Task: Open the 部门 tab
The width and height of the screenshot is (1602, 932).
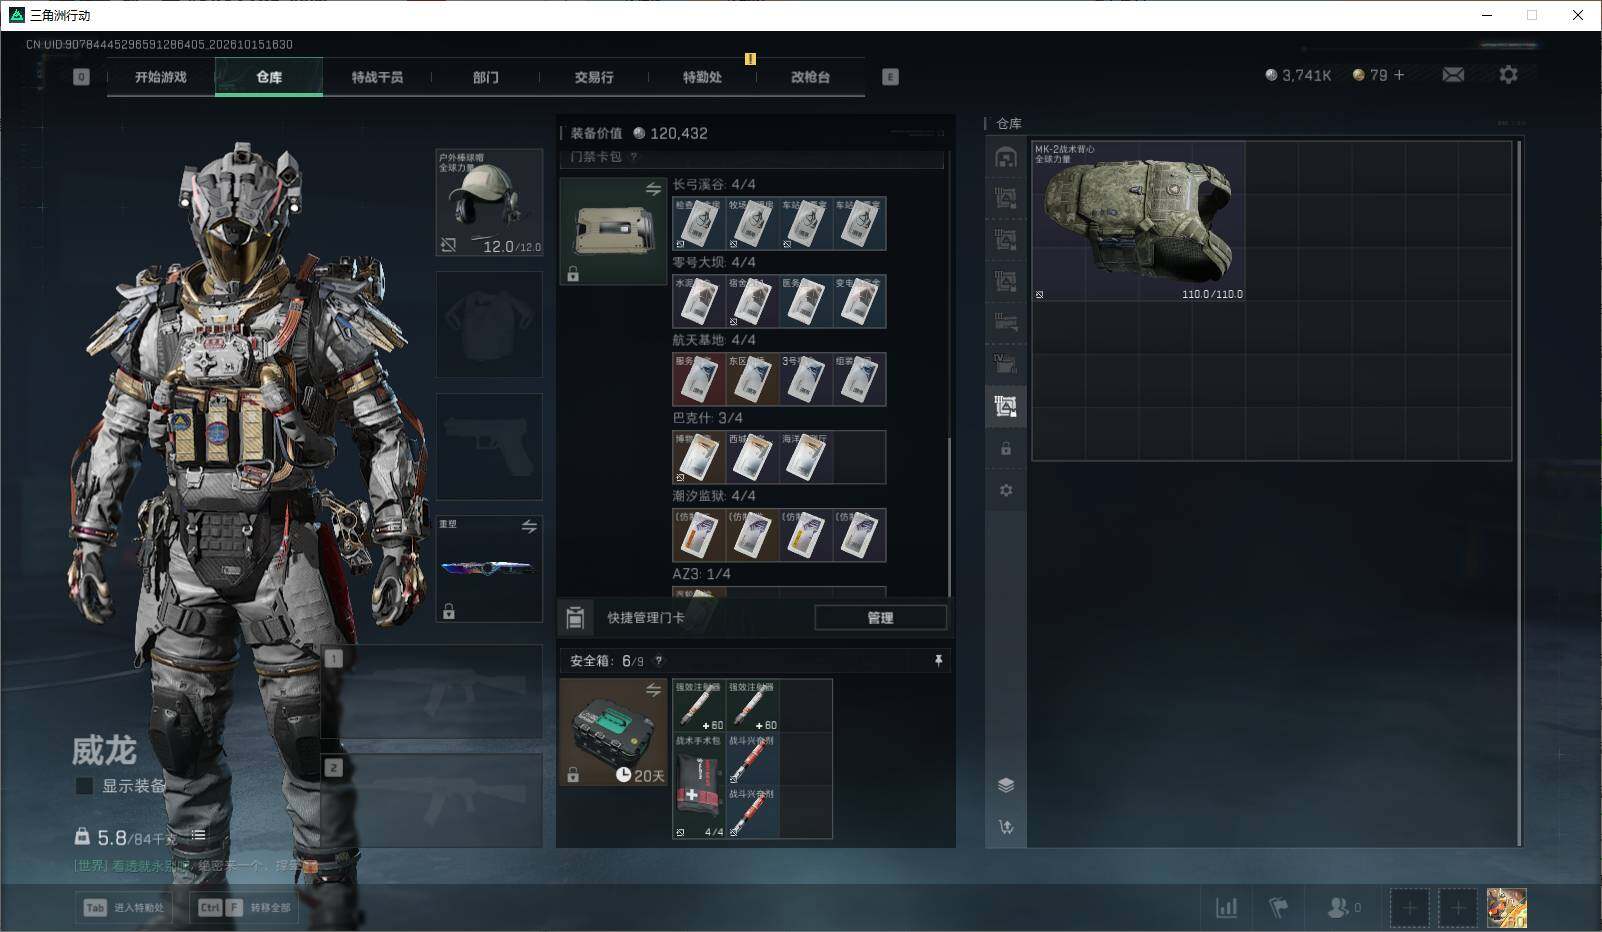Action: pos(486,77)
